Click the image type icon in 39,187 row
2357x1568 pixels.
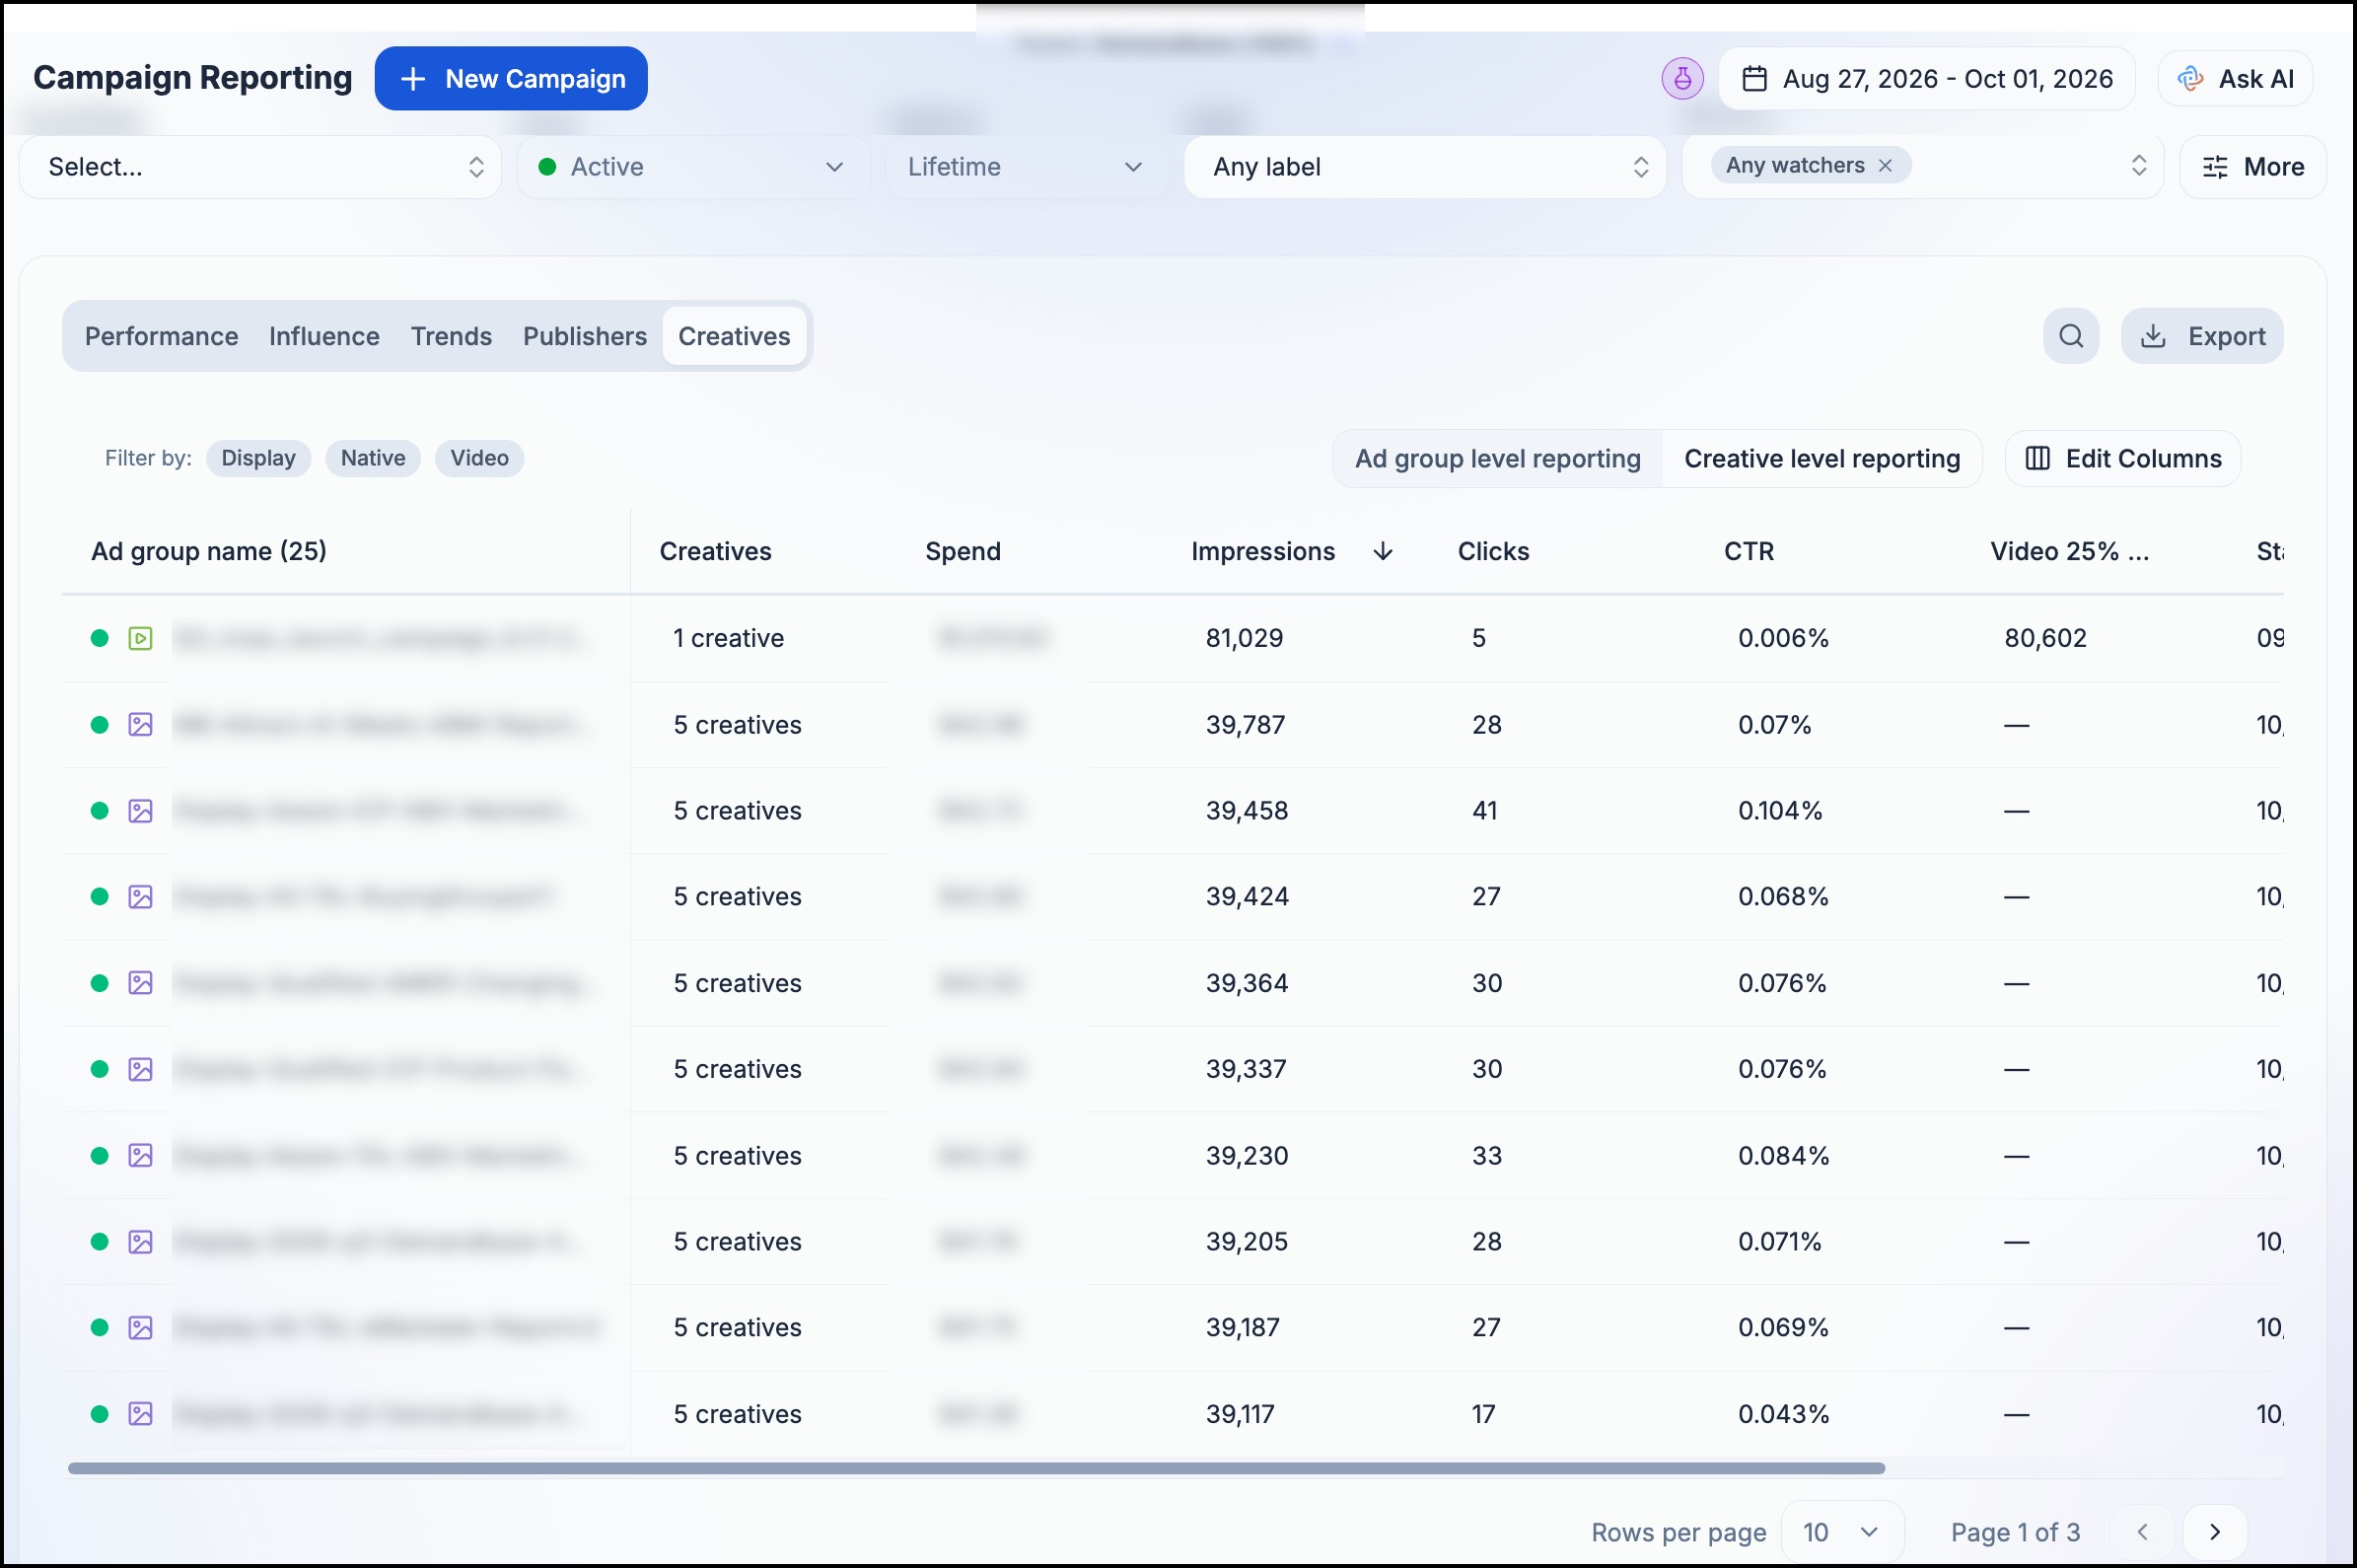[x=140, y=1328]
